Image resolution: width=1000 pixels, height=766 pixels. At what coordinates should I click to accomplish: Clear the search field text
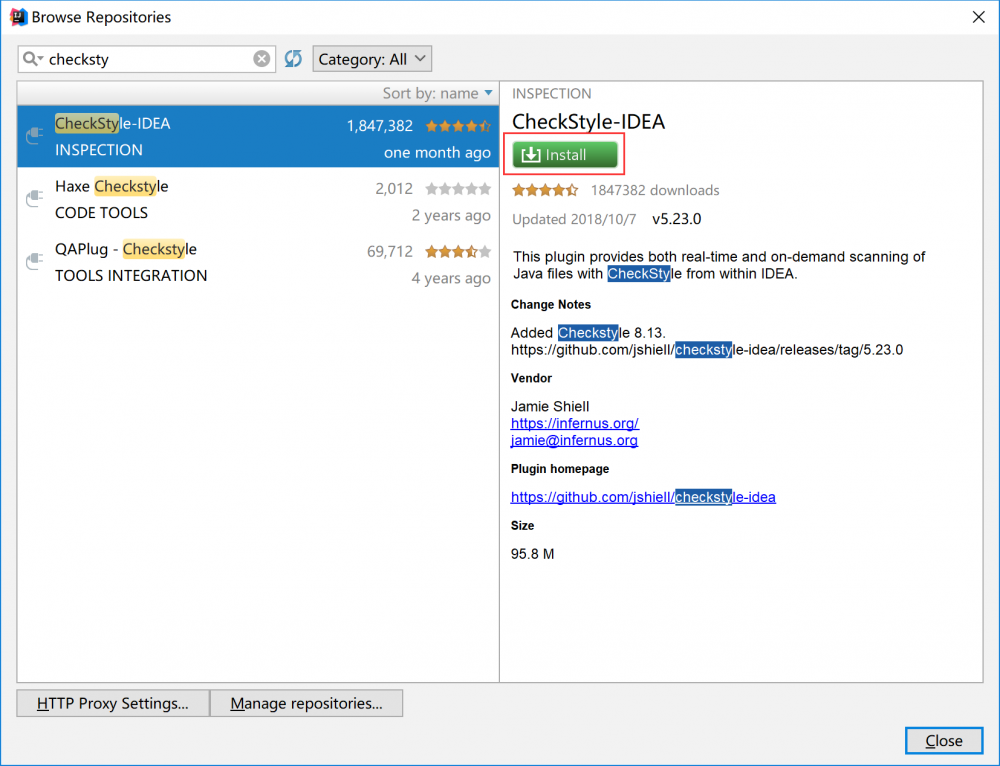tap(261, 59)
